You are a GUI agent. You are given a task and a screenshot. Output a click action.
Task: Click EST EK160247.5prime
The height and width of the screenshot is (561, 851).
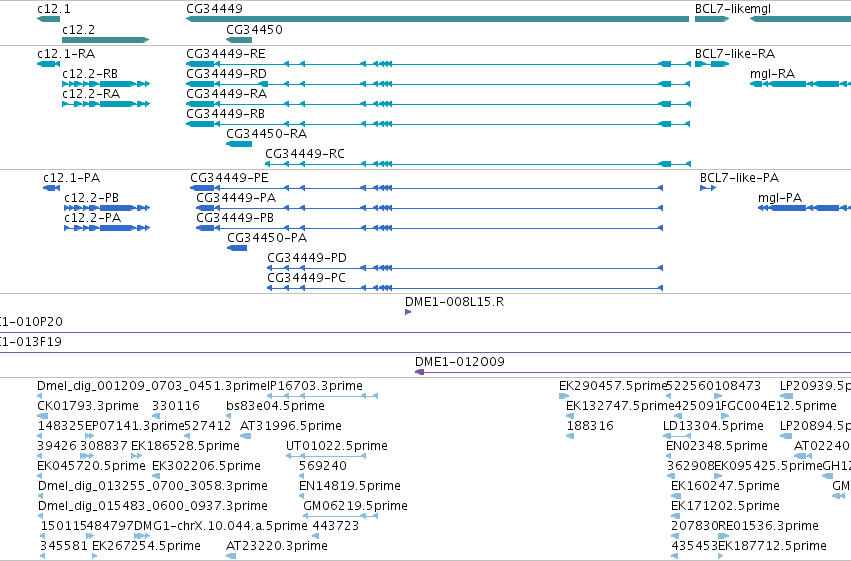pyautogui.click(x=726, y=486)
